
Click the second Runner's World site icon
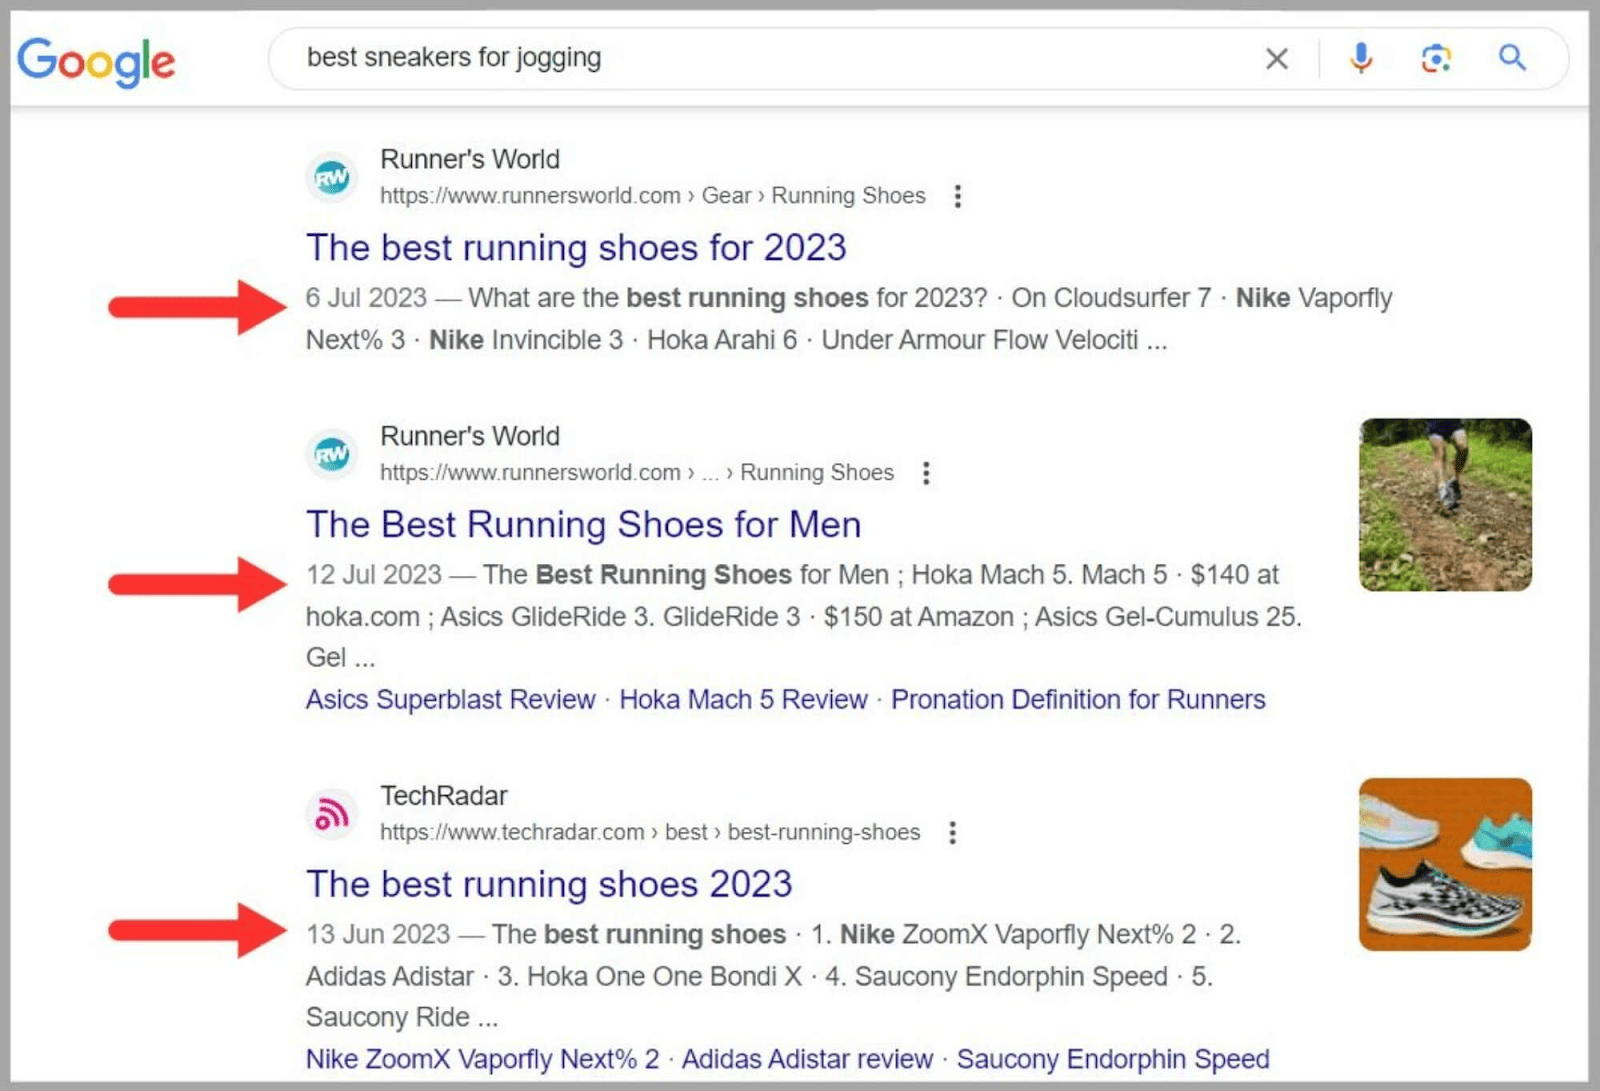coord(331,453)
